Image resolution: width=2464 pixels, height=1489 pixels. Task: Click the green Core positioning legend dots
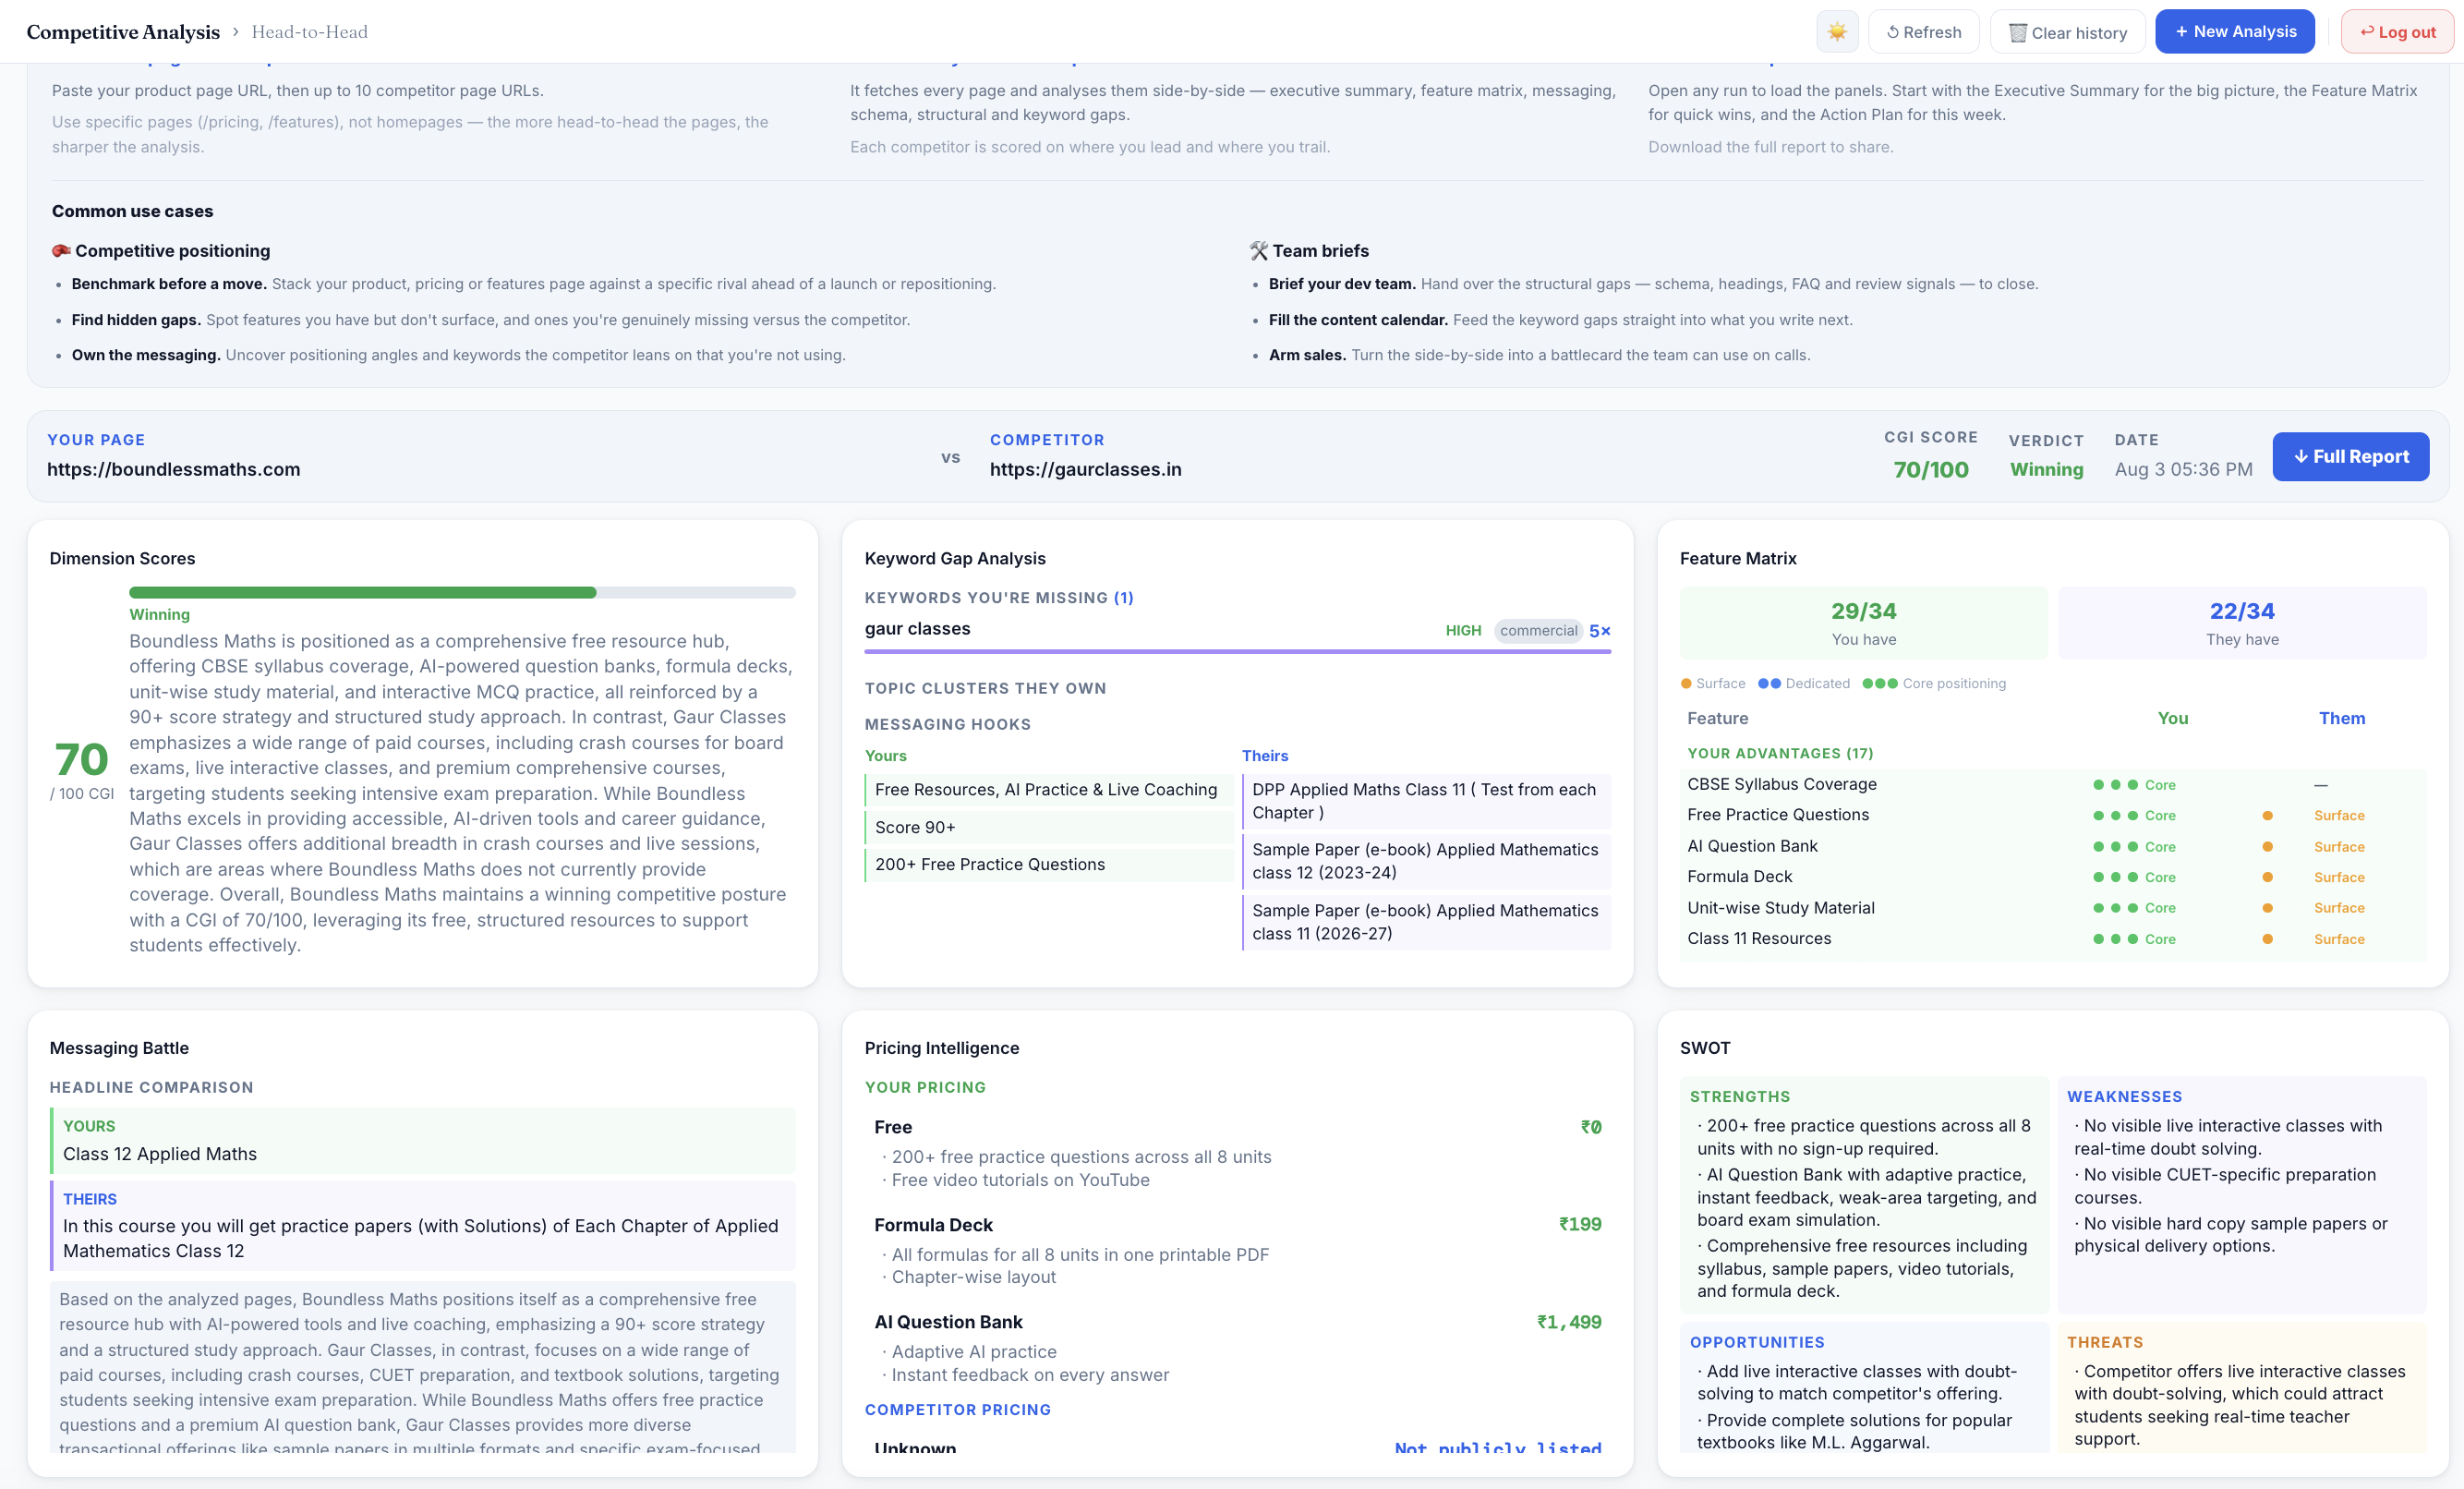point(1879,684)
